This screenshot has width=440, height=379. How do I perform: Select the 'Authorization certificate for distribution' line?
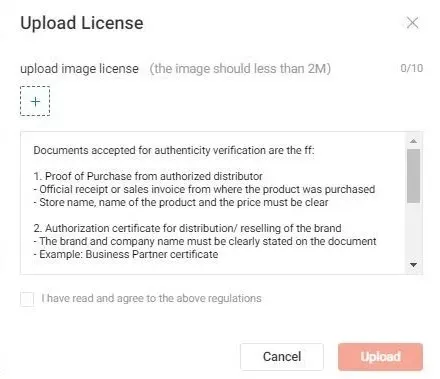click(x=187, y=228)
